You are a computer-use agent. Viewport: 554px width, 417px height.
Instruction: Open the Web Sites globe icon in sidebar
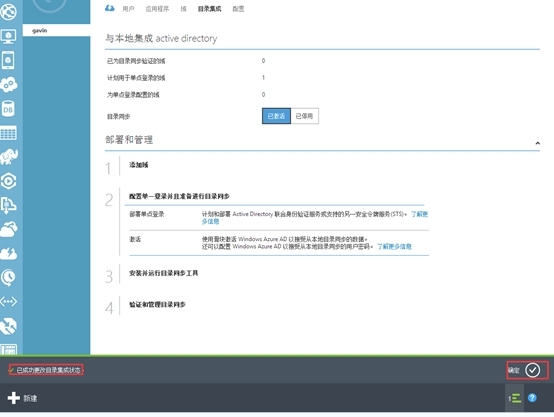click(8, 11)
